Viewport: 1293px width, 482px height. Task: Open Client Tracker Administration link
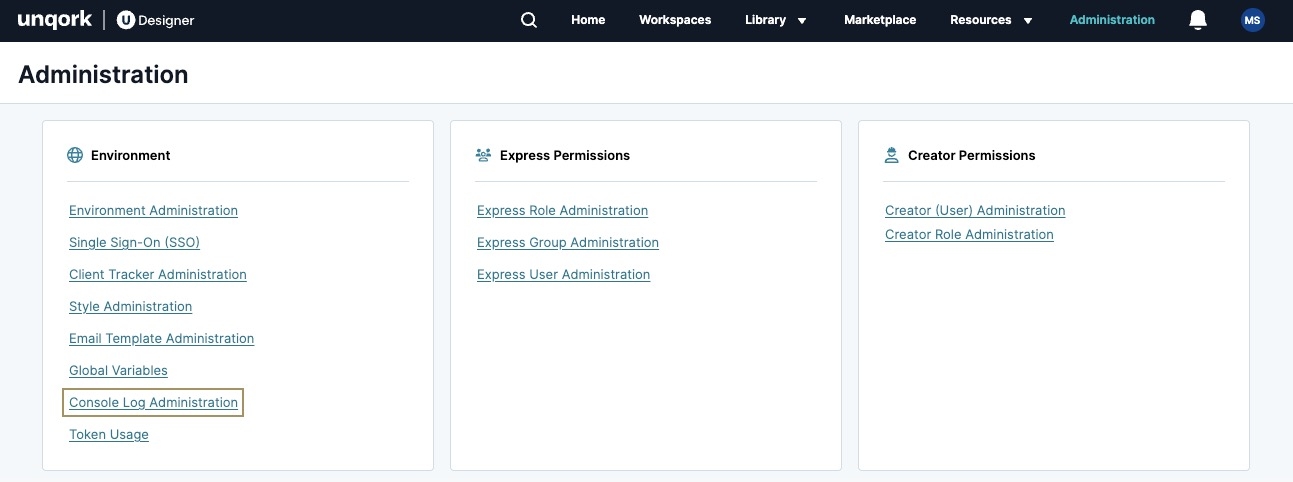click(x=158, y=275)
